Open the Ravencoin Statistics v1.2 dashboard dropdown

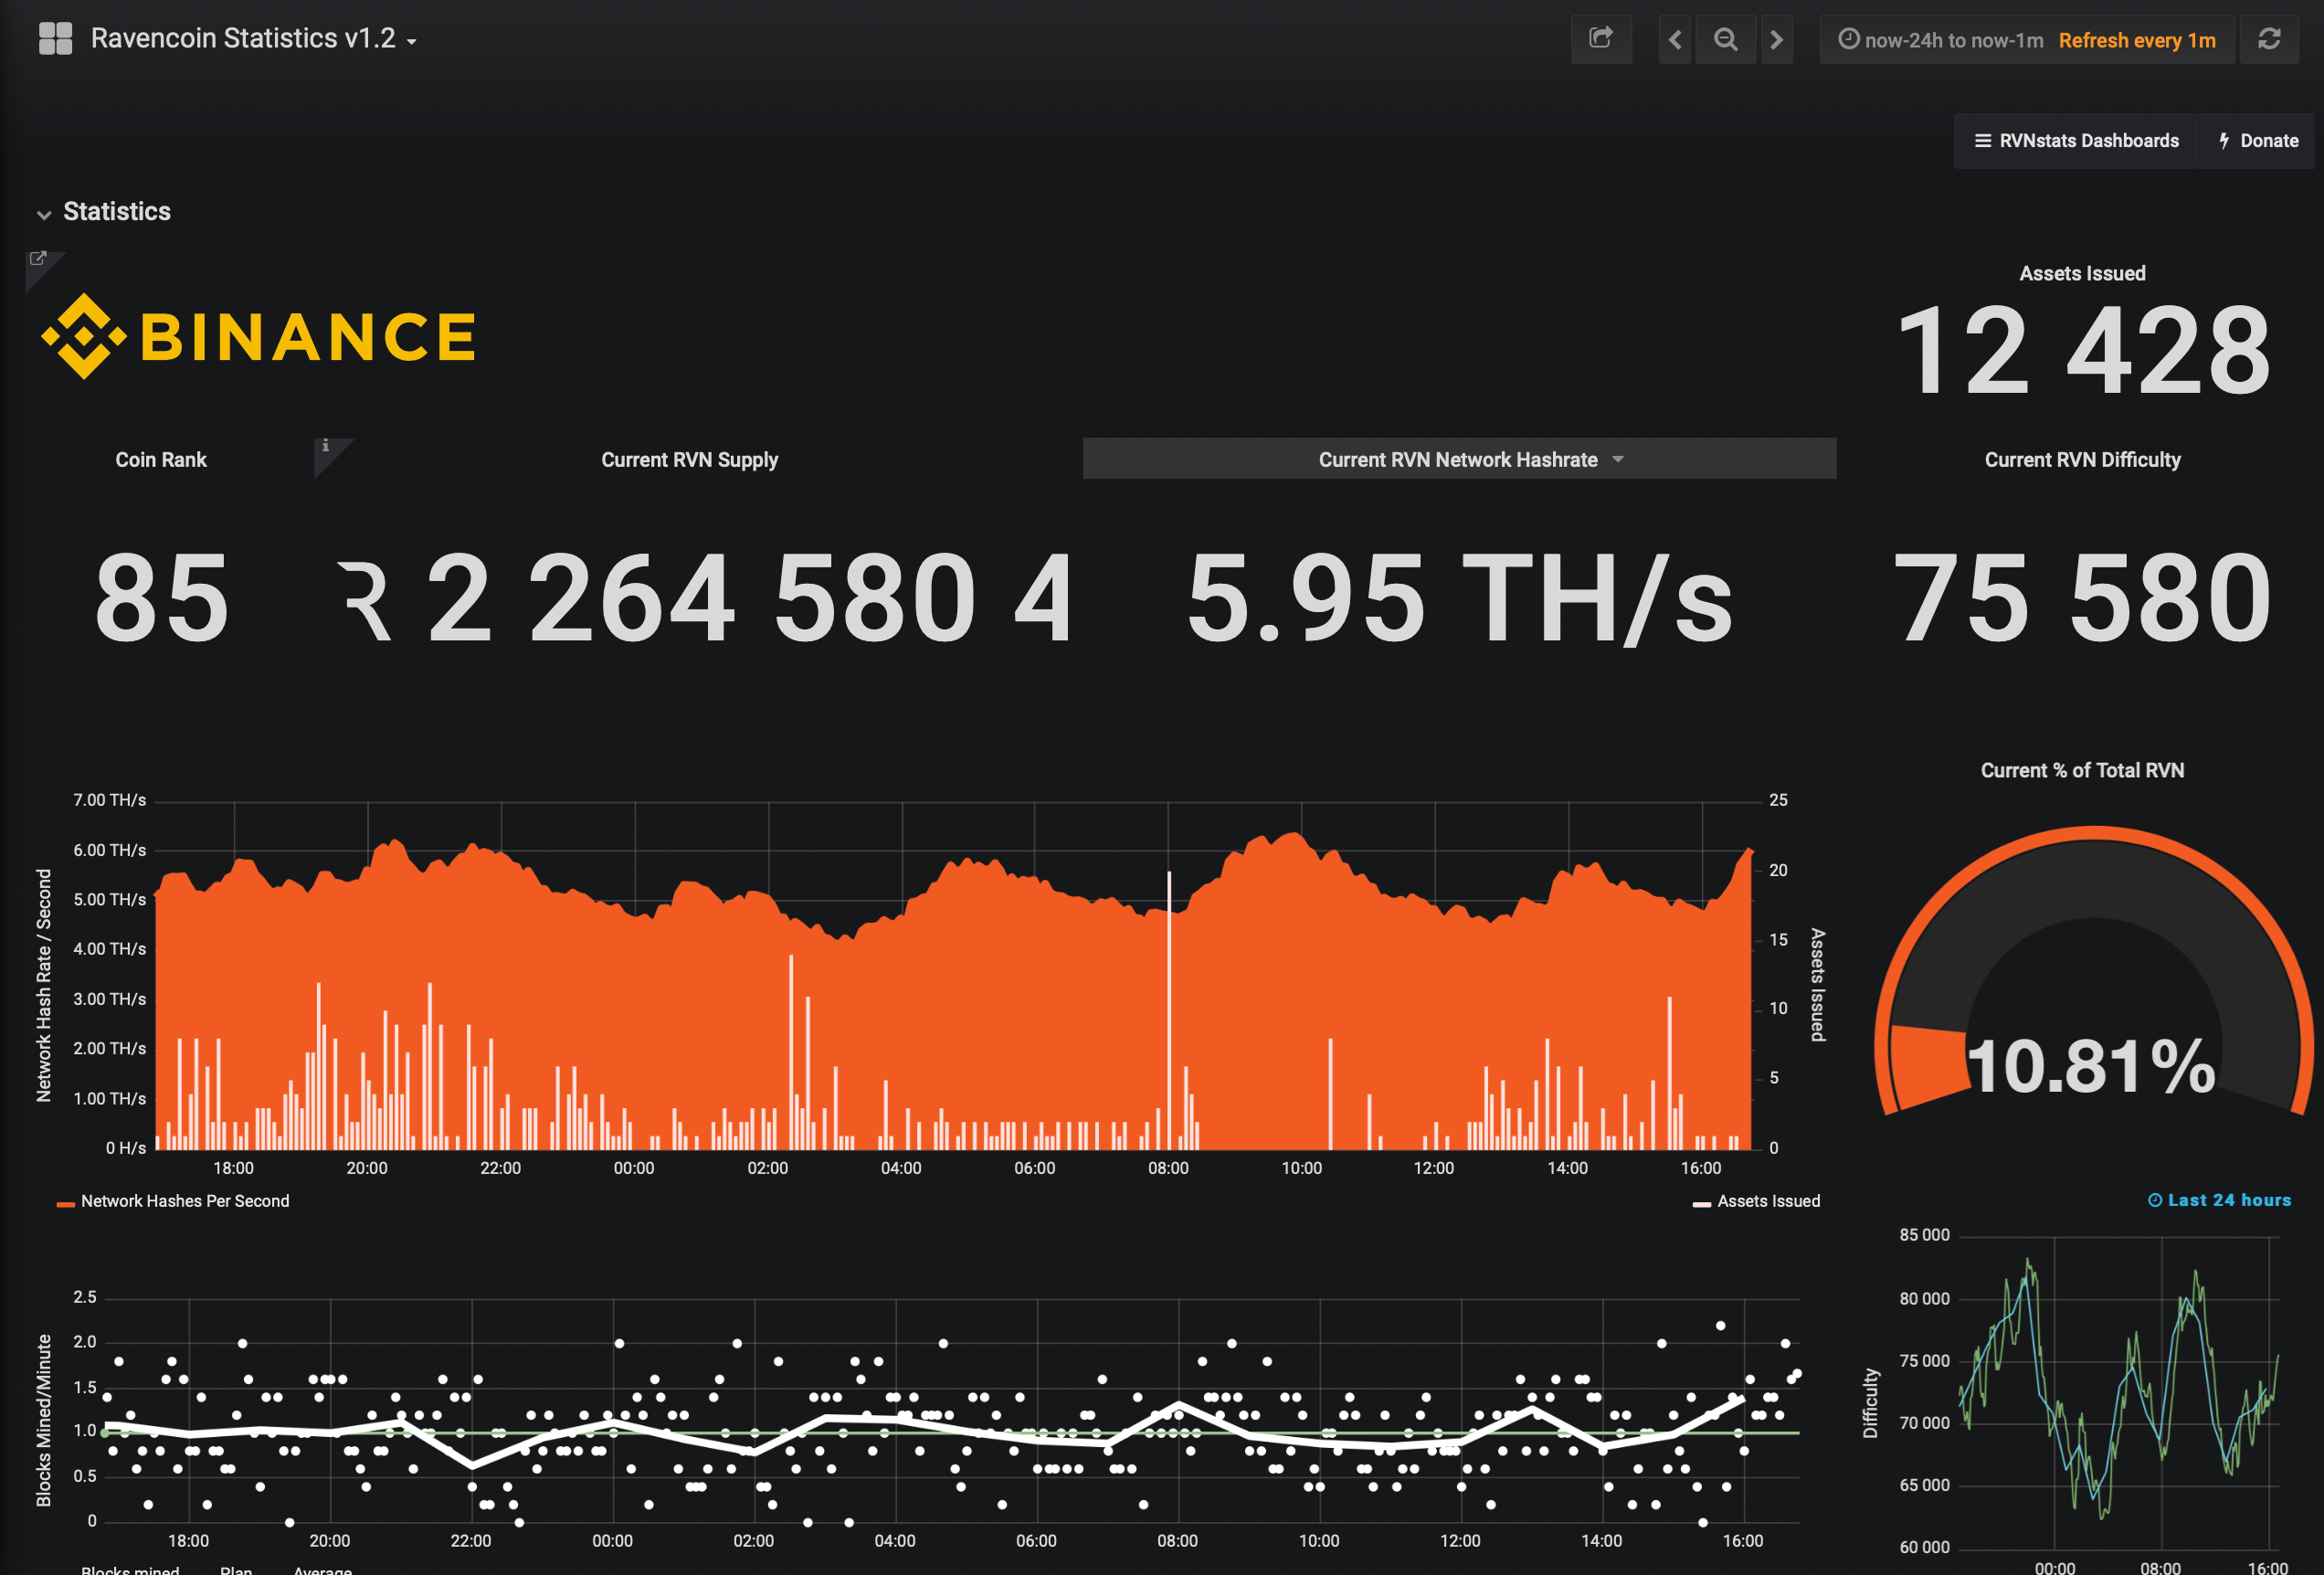tap(254, 39)
